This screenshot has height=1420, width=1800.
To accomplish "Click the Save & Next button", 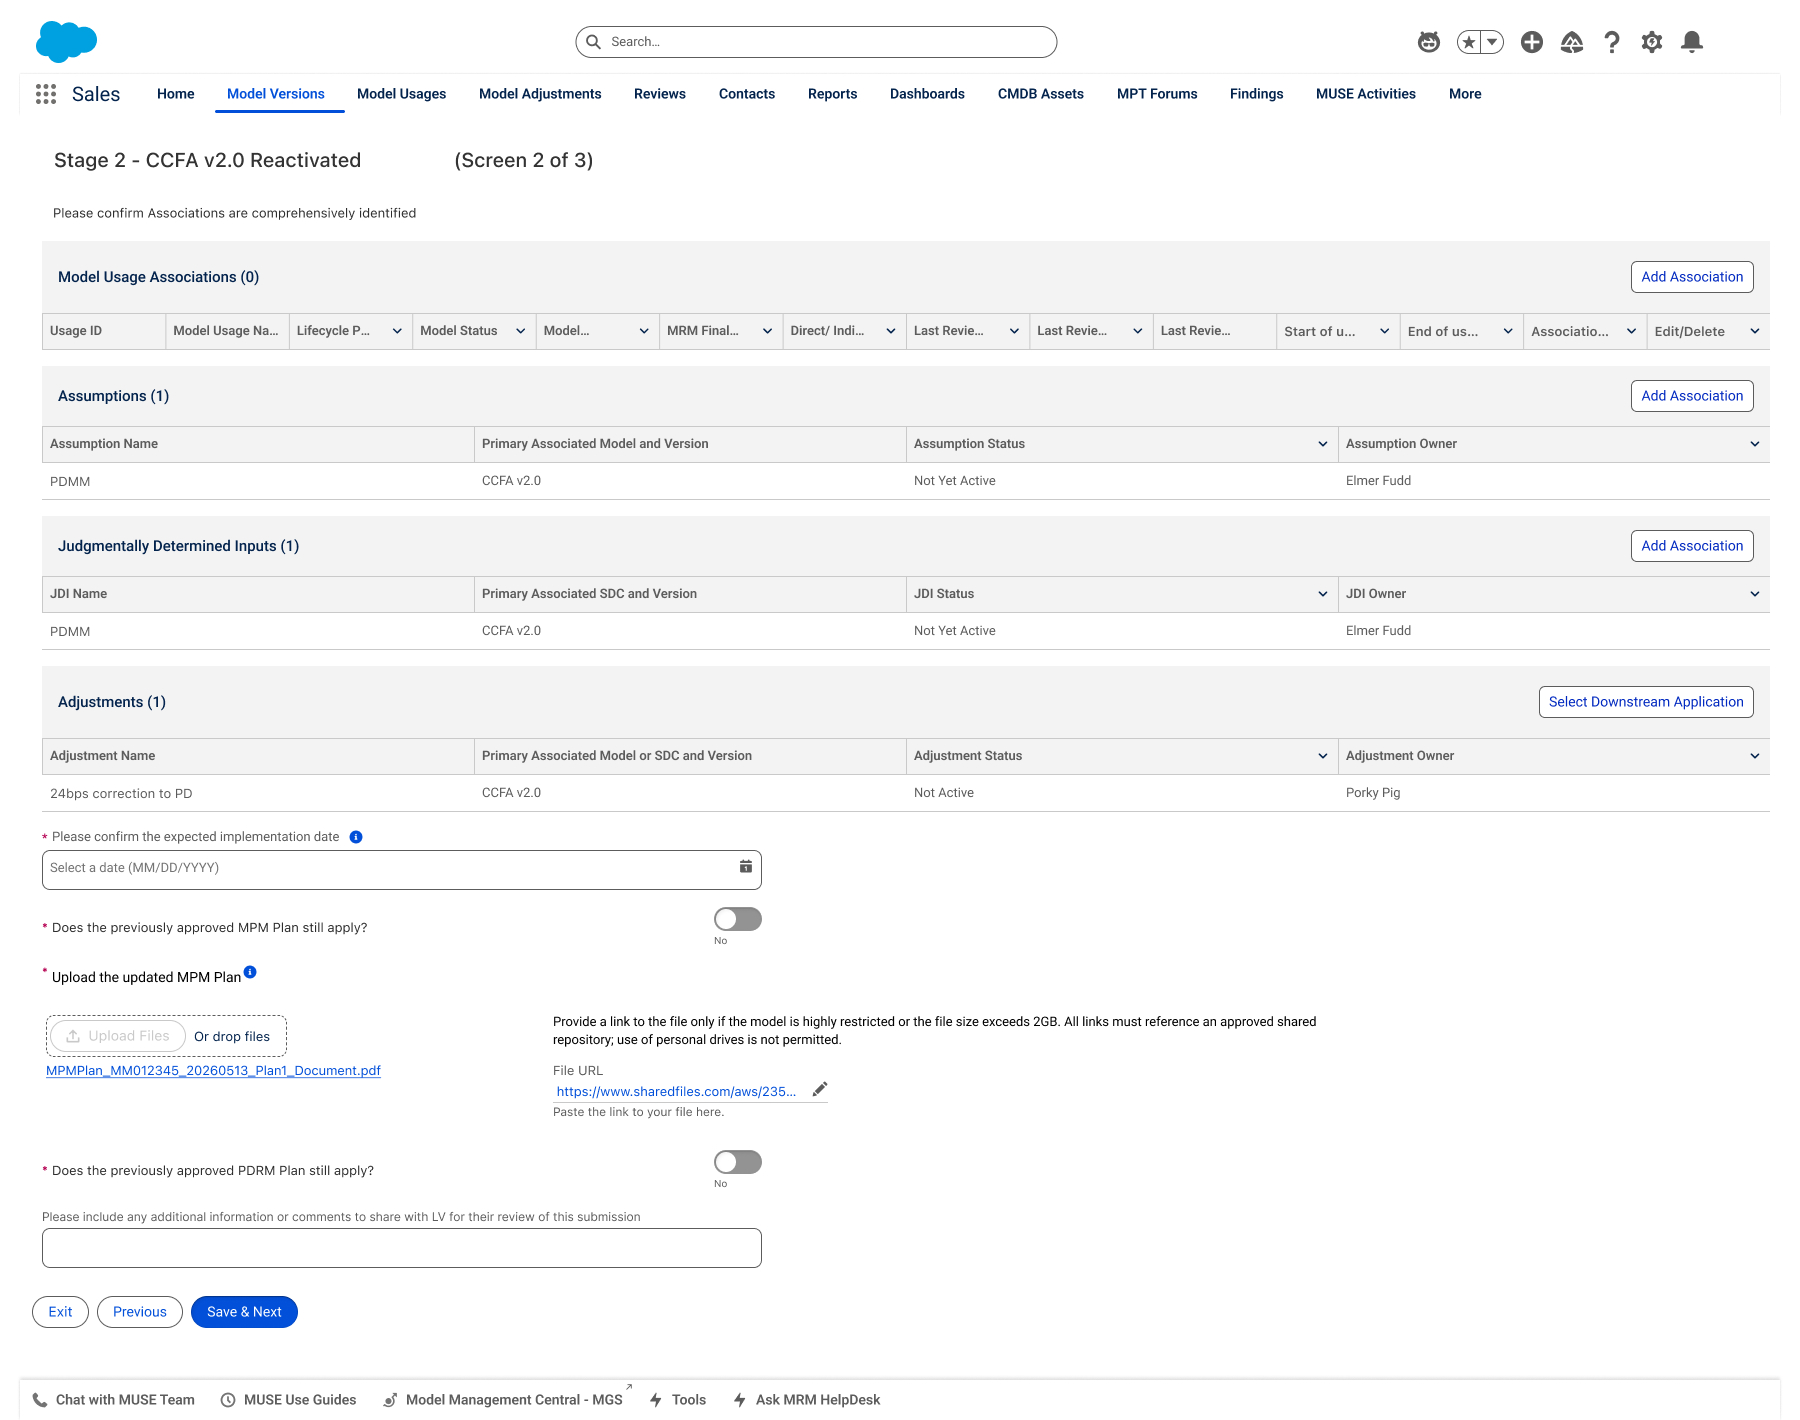I will coord(244,1312).
